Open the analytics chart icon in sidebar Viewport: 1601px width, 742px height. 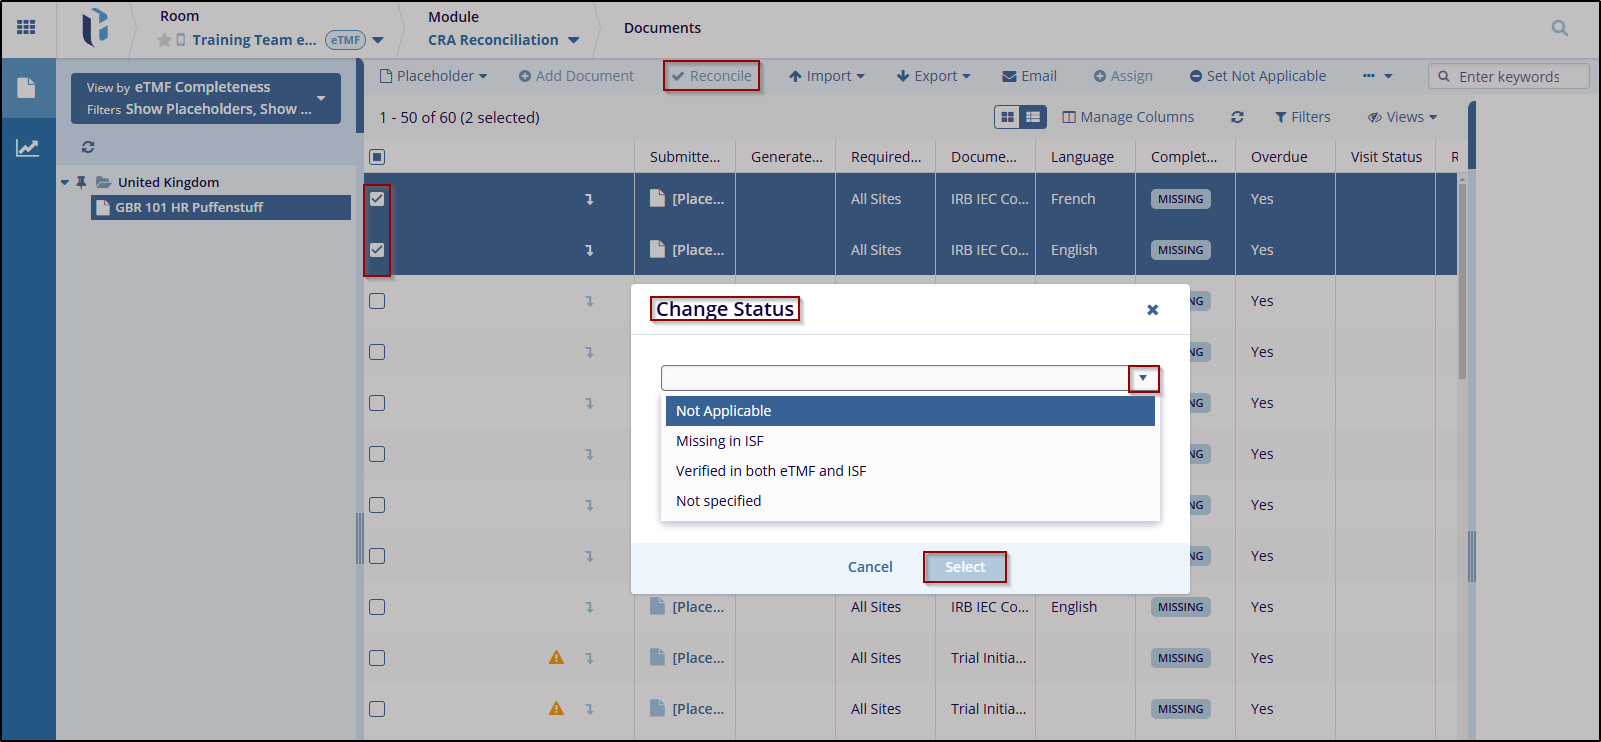tap(27, 148)
